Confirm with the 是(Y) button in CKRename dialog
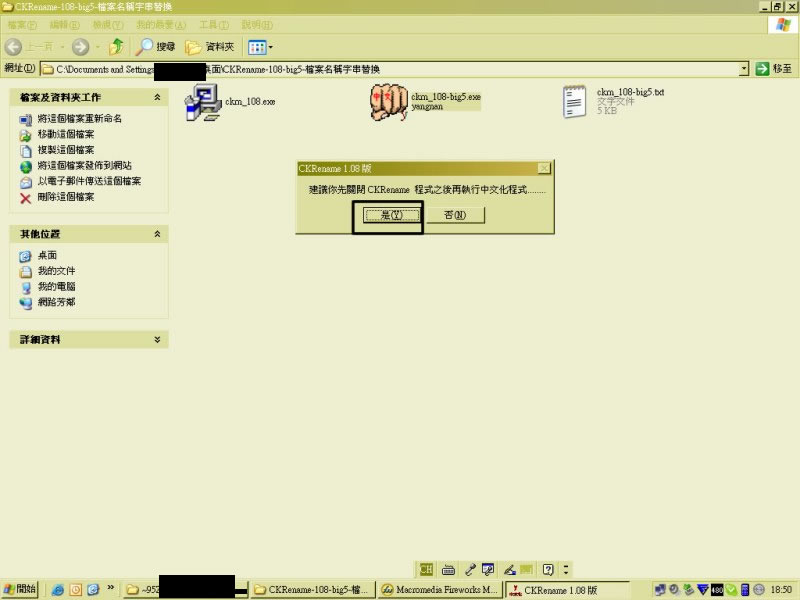The height and width of the screenshot is (600, 800). click(391, 215)
